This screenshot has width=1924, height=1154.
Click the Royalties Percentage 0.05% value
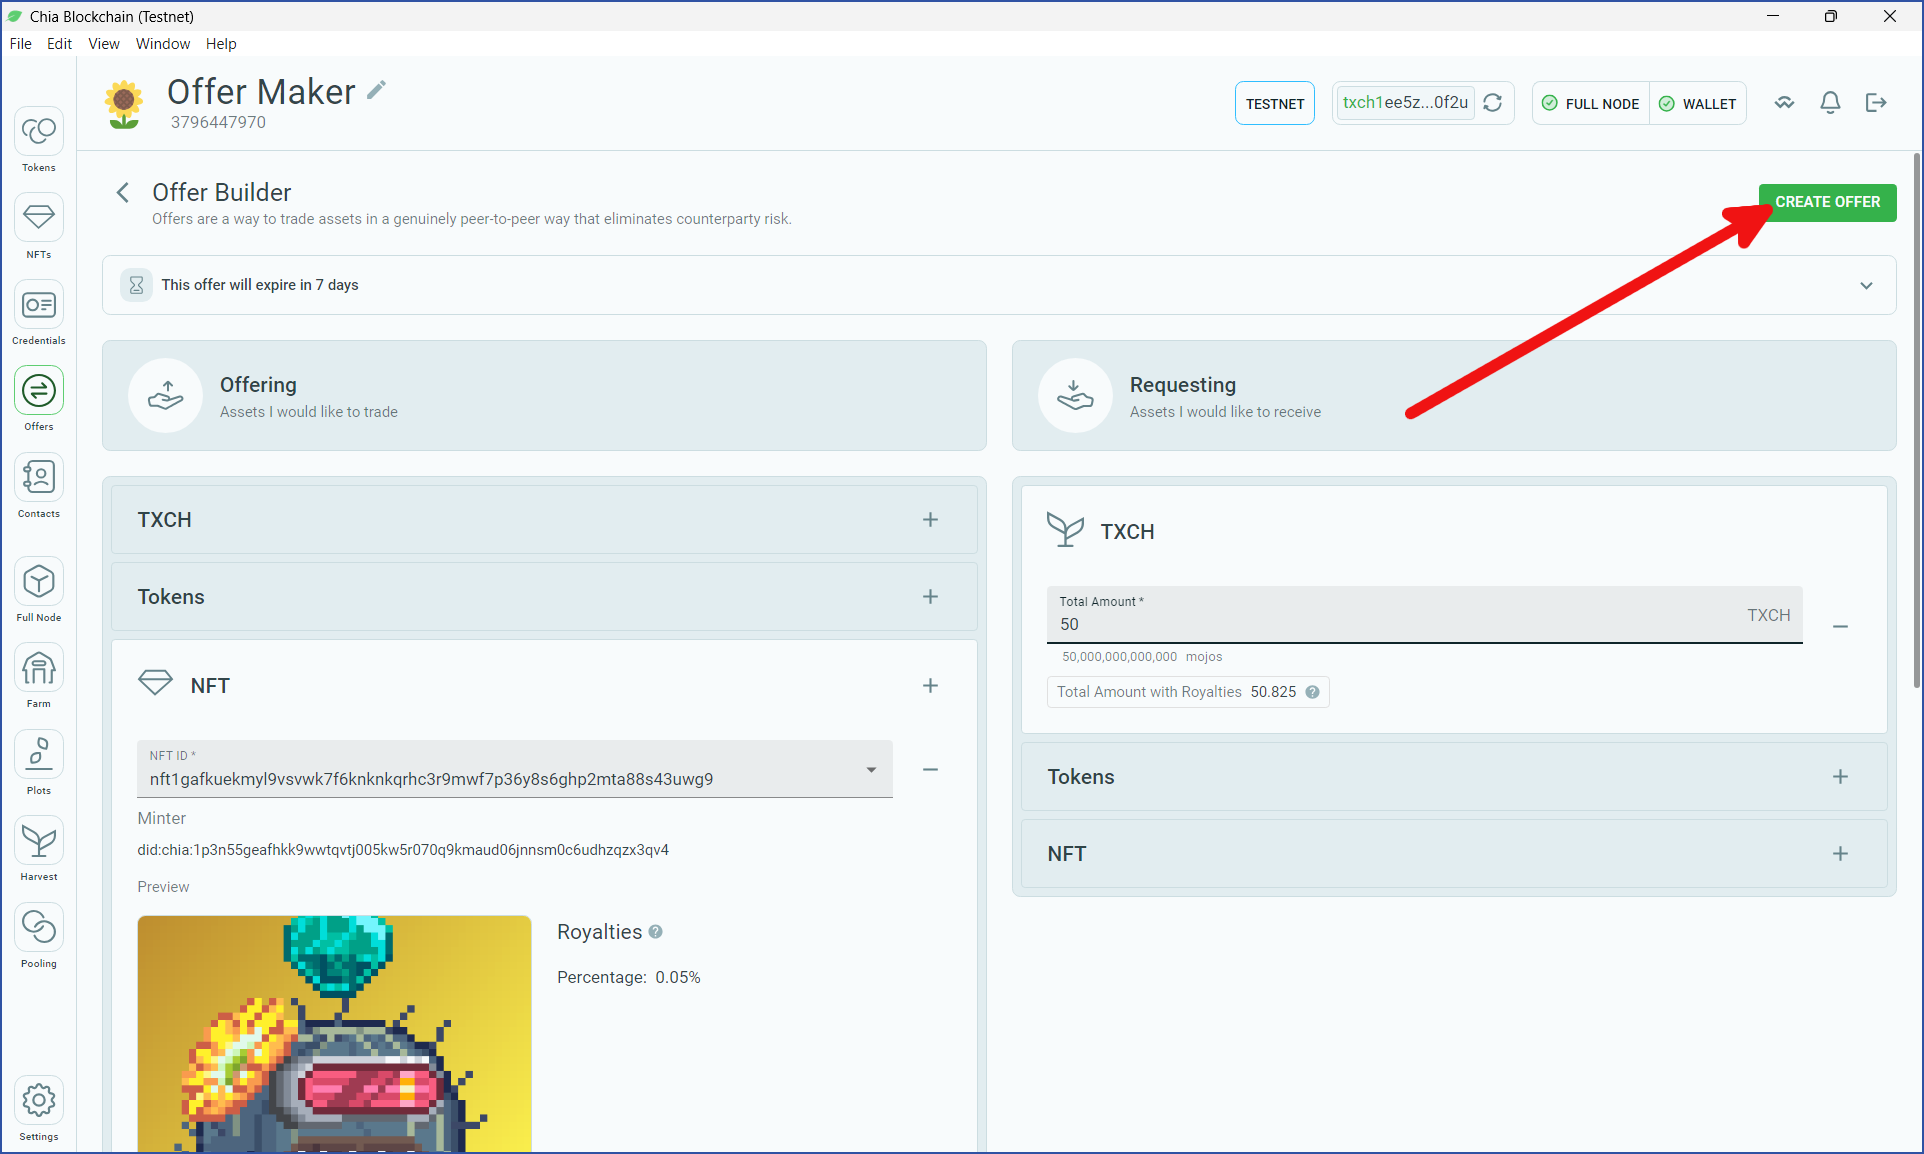(678, 977)
